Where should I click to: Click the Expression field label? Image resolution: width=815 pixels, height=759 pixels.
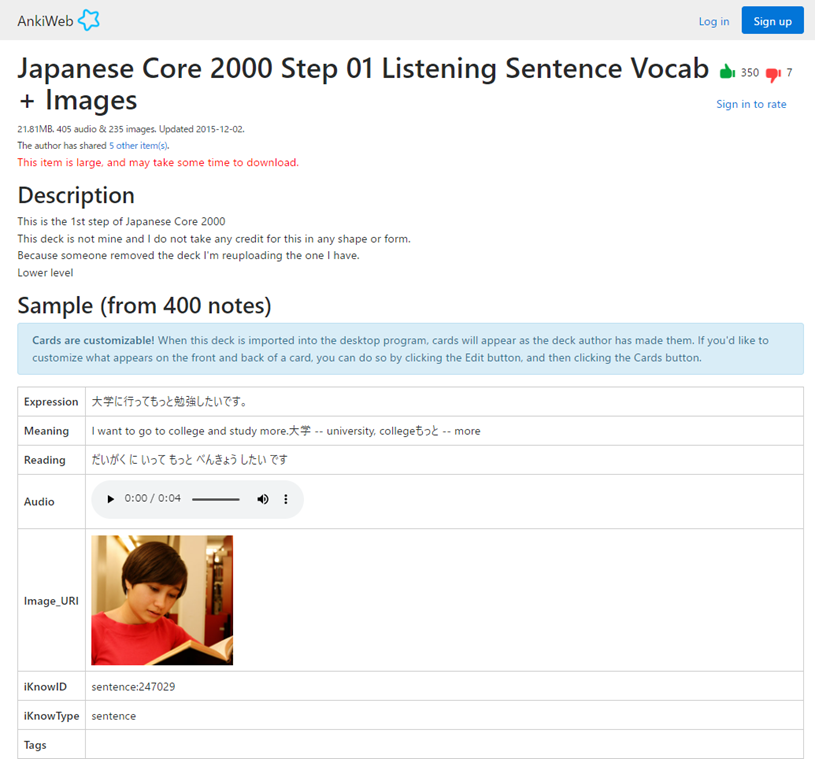point(51,402)
